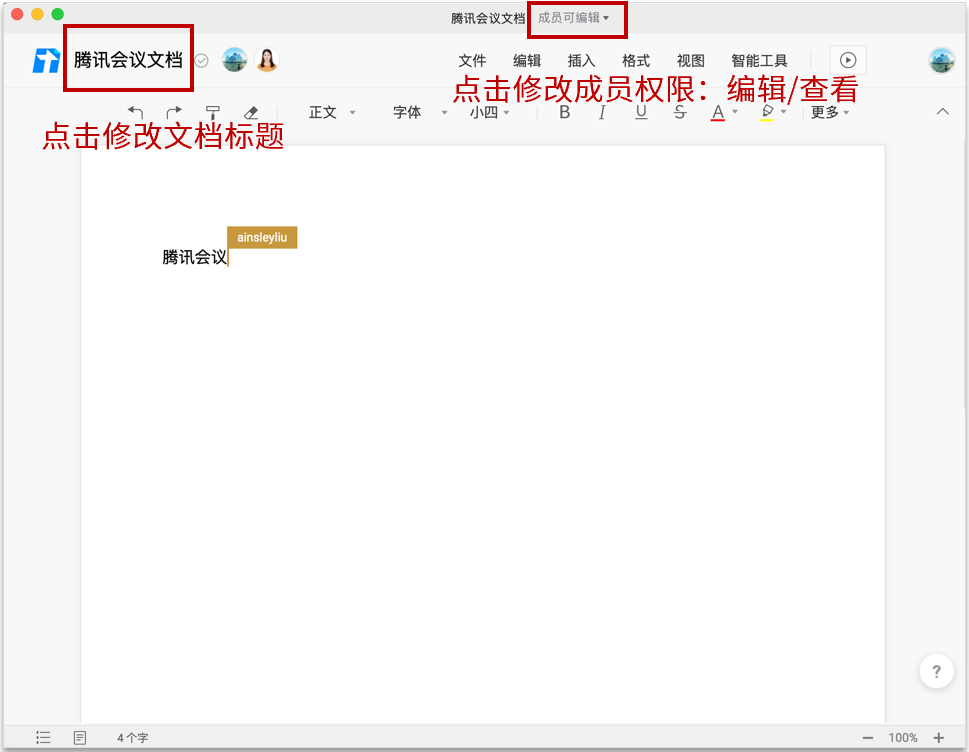Screen dimensions: 969x752
Task: Open the 文件 menu
Action: point(472,61)
